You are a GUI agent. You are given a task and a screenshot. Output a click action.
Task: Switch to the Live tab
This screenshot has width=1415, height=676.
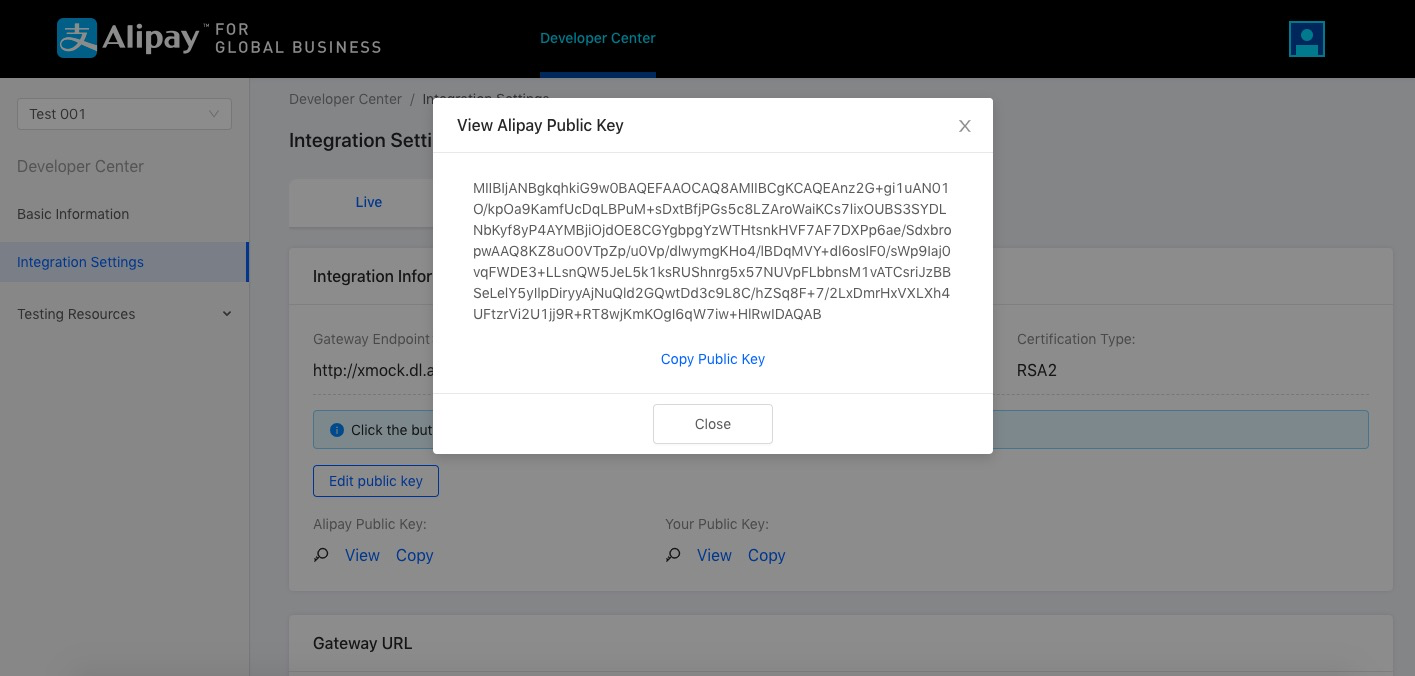[368, 202]
